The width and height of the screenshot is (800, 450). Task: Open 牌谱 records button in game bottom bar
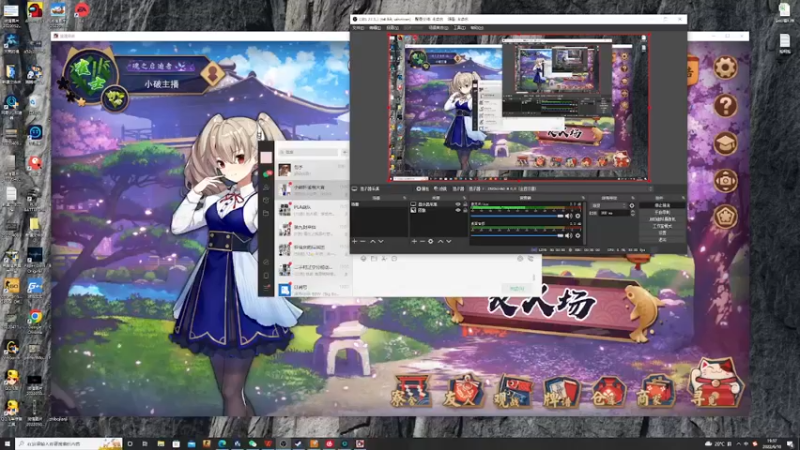(560, 392)
